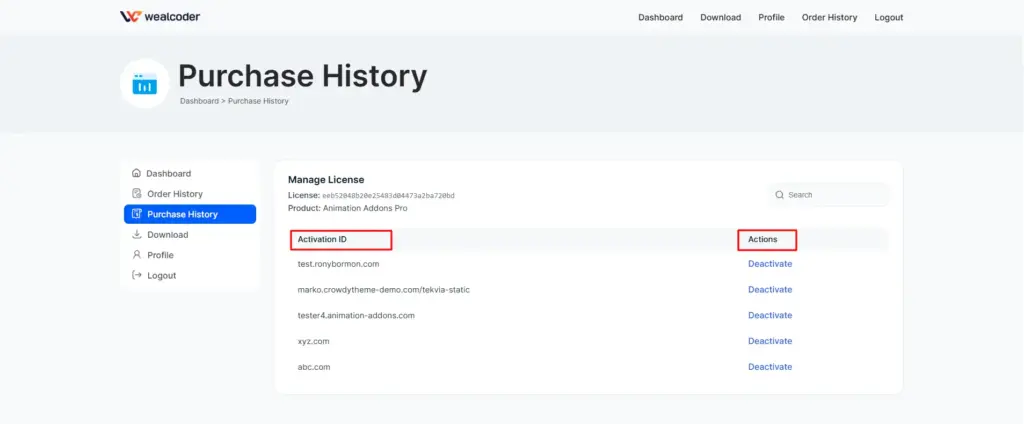The height and width of the screenshot is (424, 1024).
Task: Select Logout in top navigation
Action: pyautogui.click(x=888, y=17)
